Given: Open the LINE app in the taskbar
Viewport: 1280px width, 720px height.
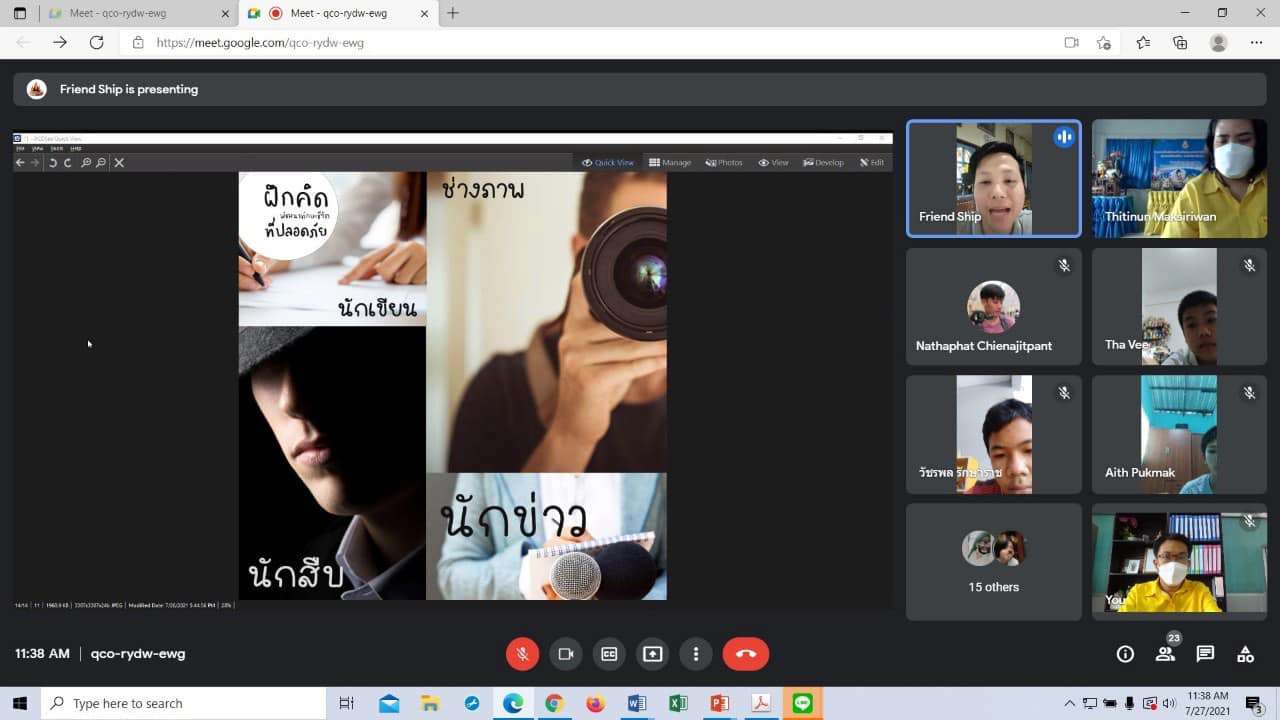Looking at the screenshot, I should click(802, 703).
